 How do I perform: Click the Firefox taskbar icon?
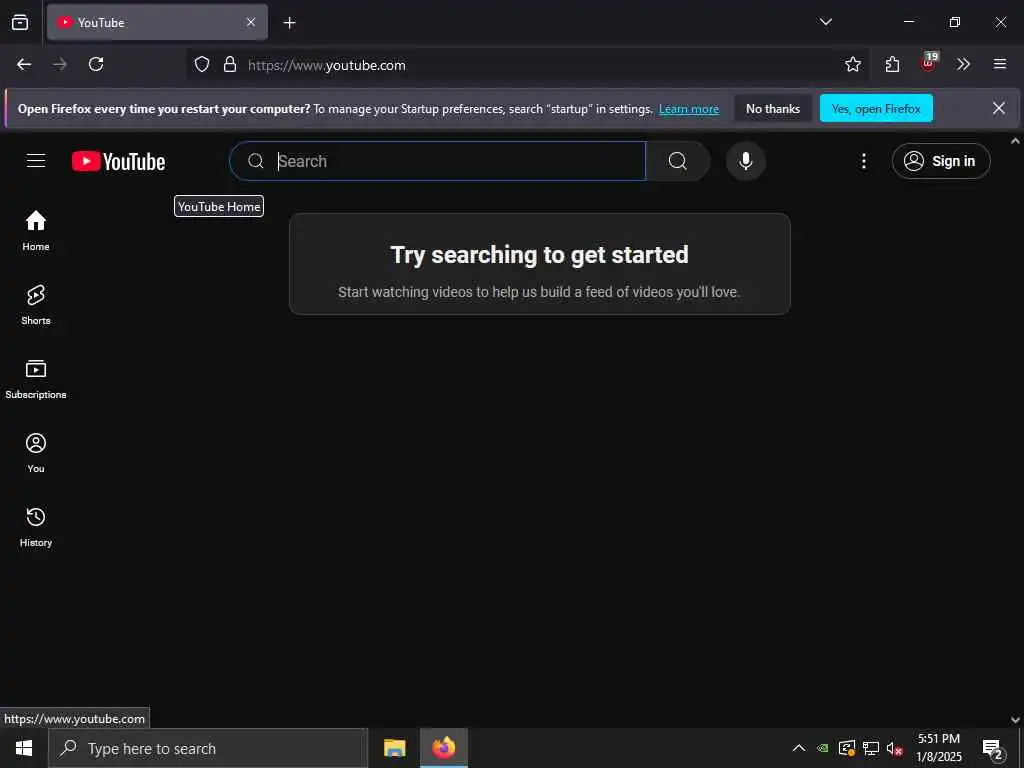click(443, 748)
